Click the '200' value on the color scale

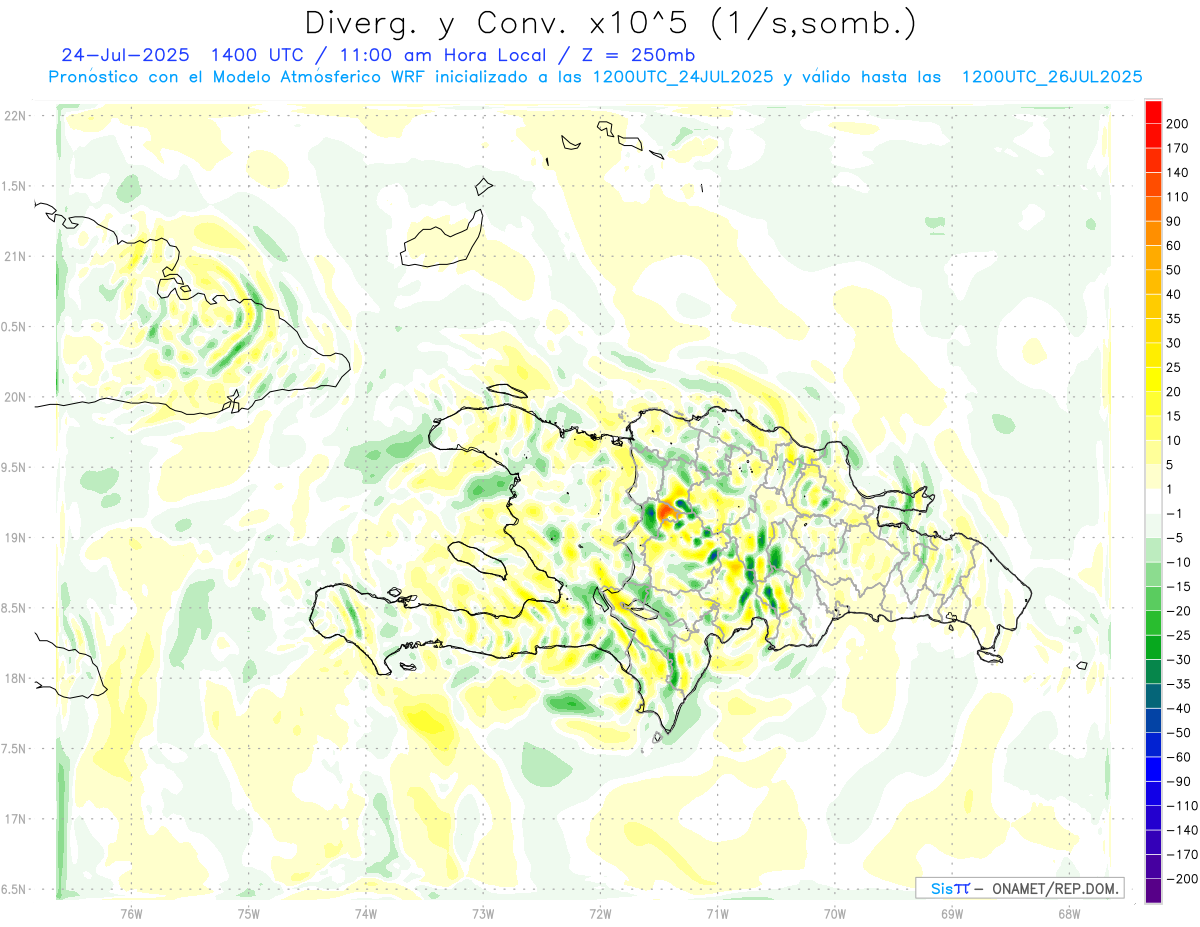click(1177, 124)
